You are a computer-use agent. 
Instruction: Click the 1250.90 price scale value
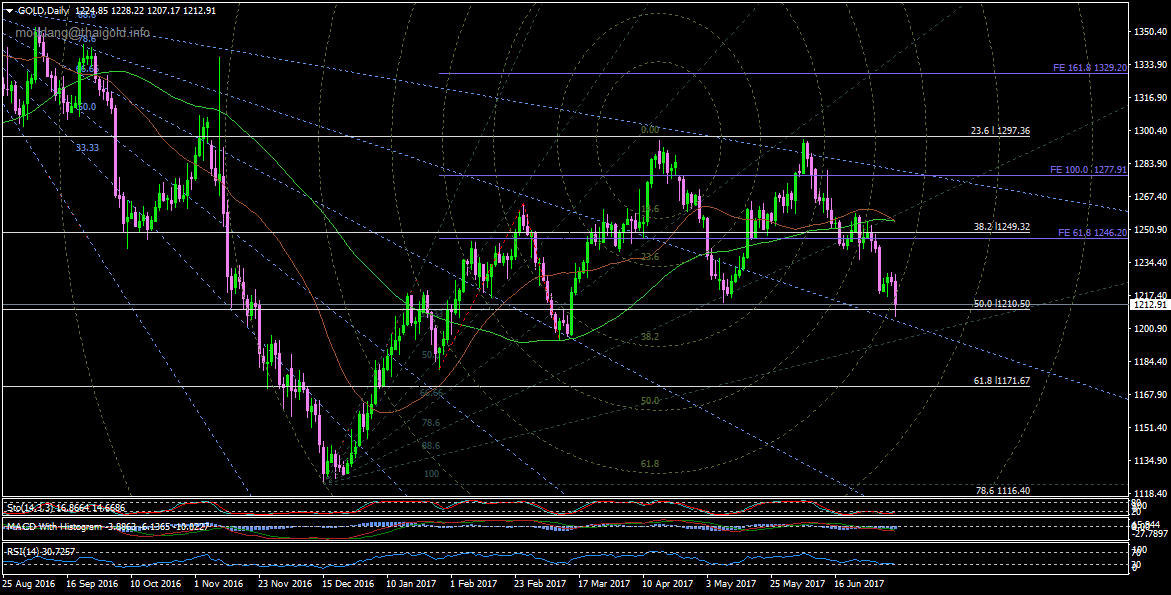[1150, 229]
